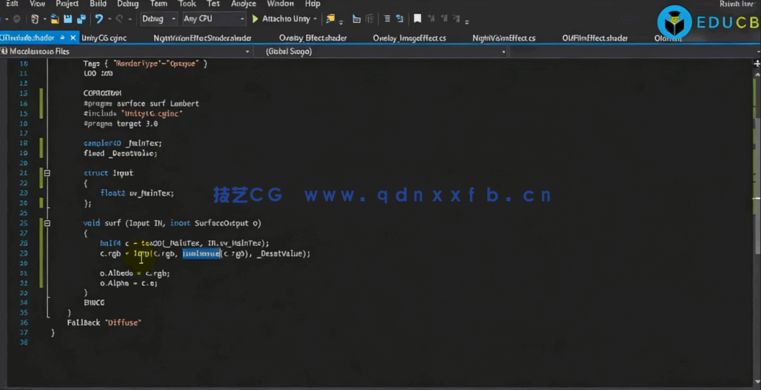Switch to the Overlay_Effect.shader tab
Screen dimensions: 761x390
coord(313,38)
